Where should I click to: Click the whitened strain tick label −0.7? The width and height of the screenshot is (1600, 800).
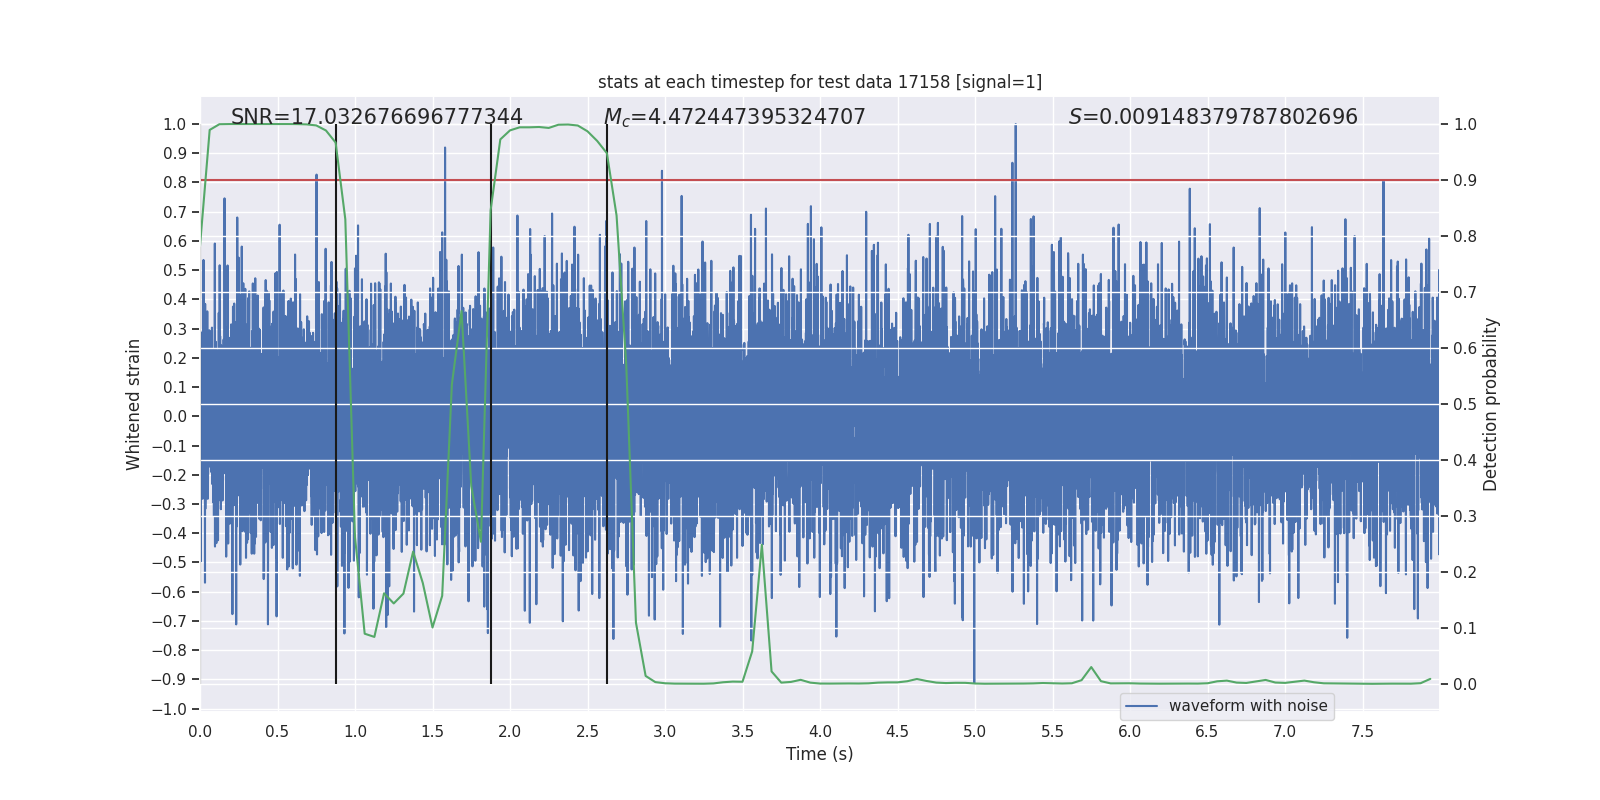point(169,621)
